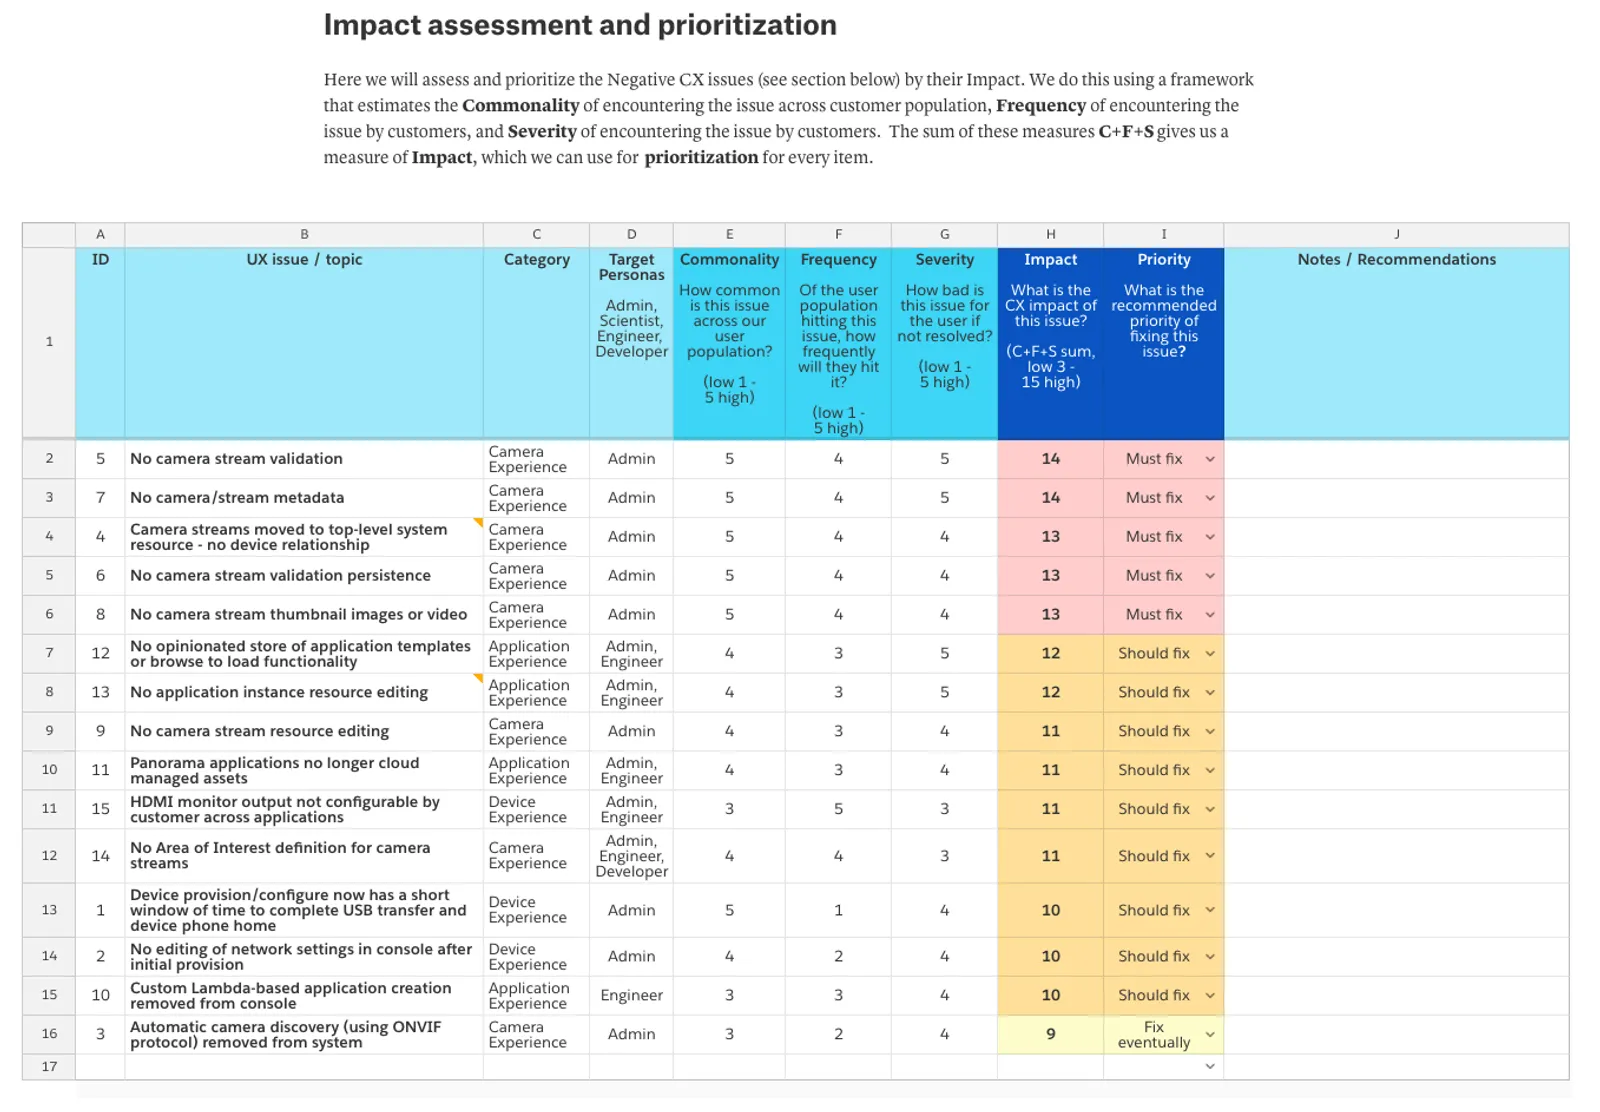Select column E header
Screen dimensions: 1600x1112
pyautogui.click(x=729, y=235)
